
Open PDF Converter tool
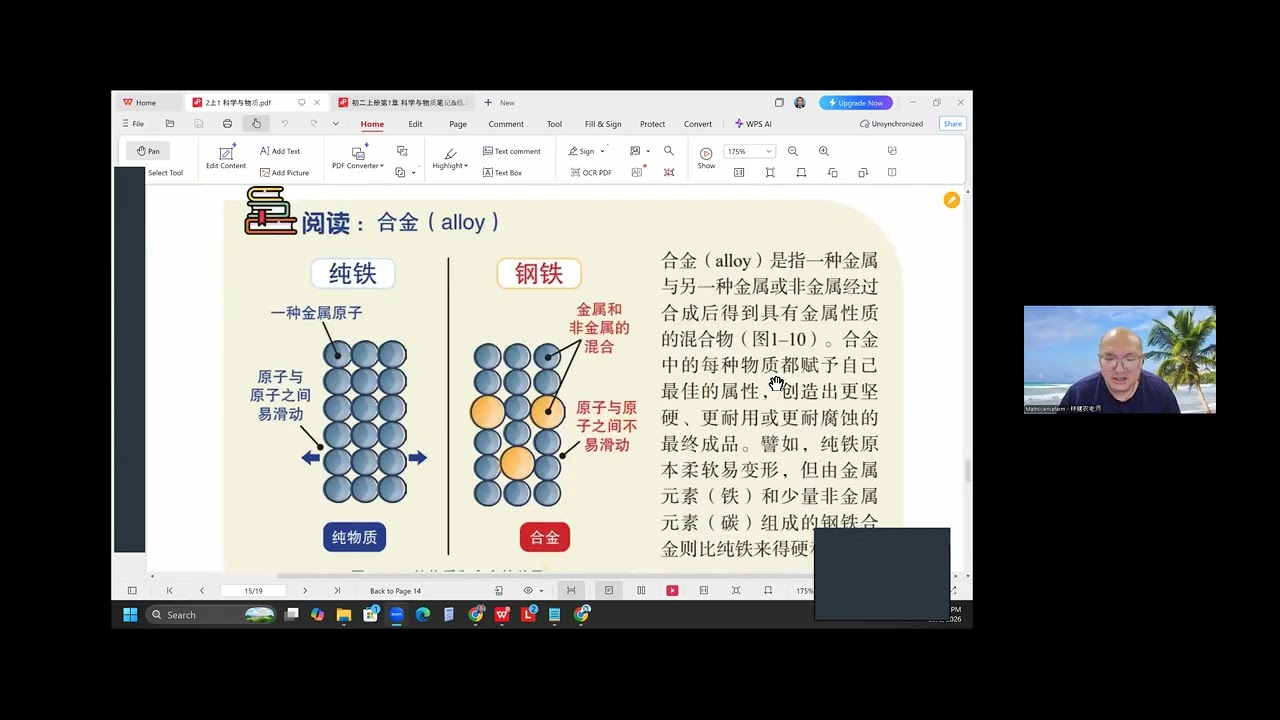coord(357,157)
